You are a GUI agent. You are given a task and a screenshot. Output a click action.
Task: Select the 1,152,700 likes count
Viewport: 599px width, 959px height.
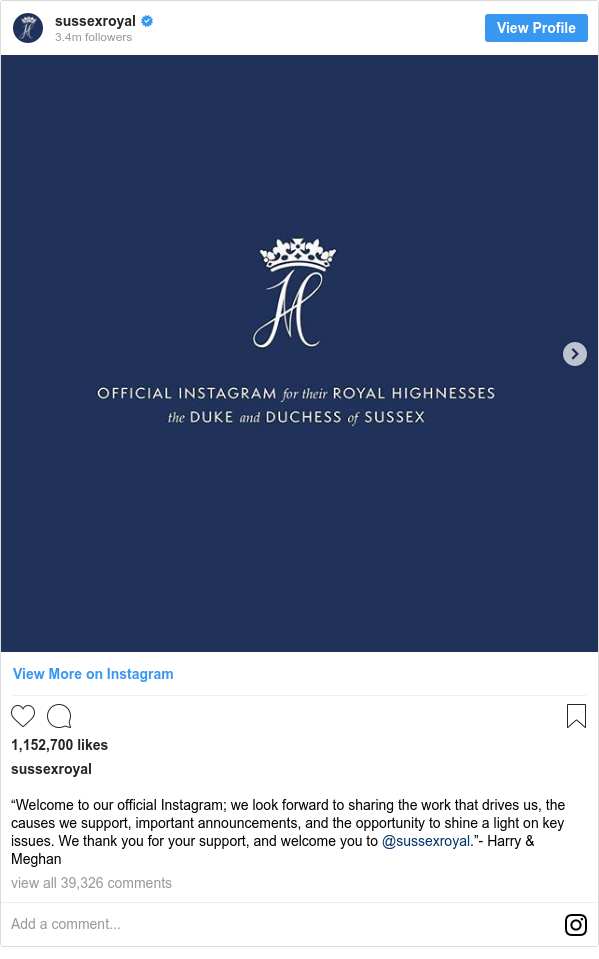[59, 745]
